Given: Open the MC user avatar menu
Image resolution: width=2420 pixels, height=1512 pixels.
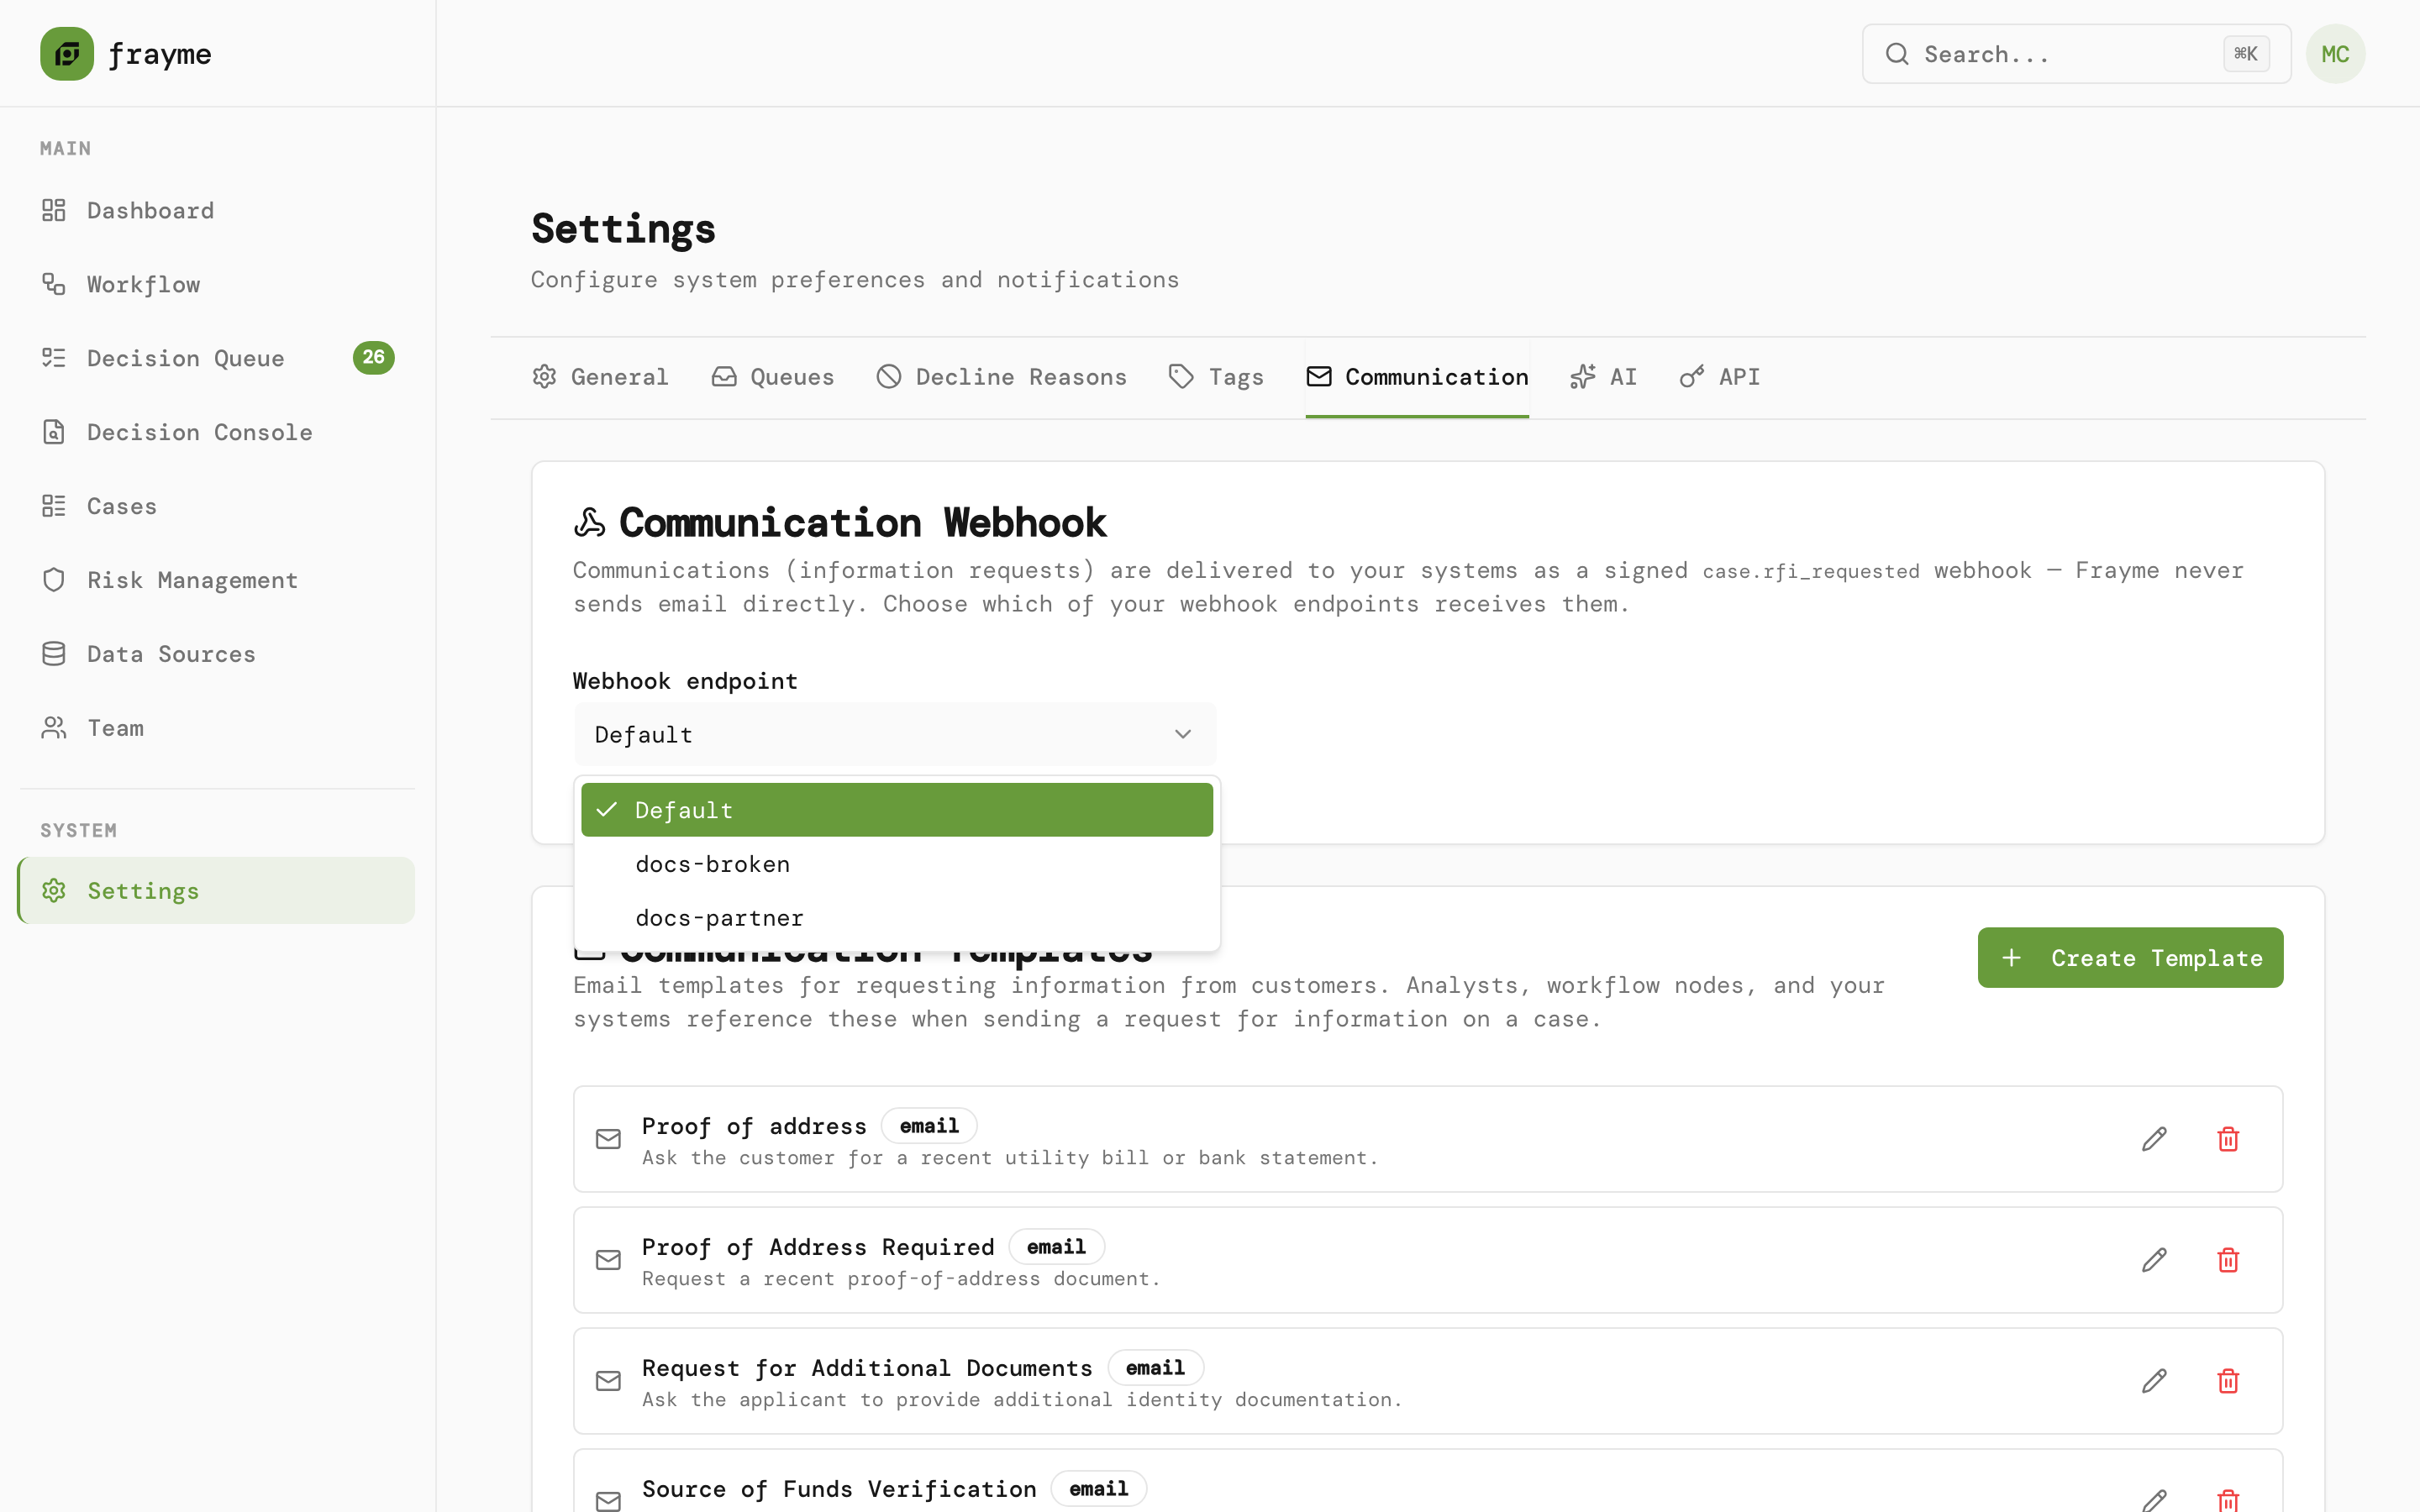Looking at the screenshot, I should [2335, 54].
